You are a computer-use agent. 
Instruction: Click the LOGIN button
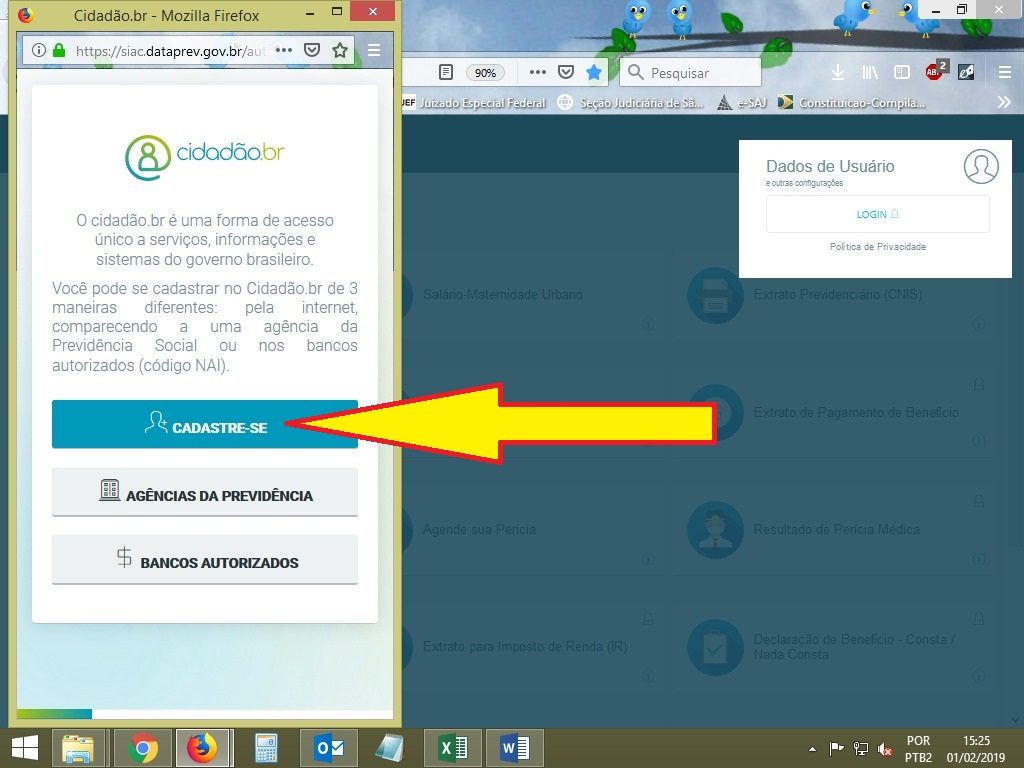(878, 214)
